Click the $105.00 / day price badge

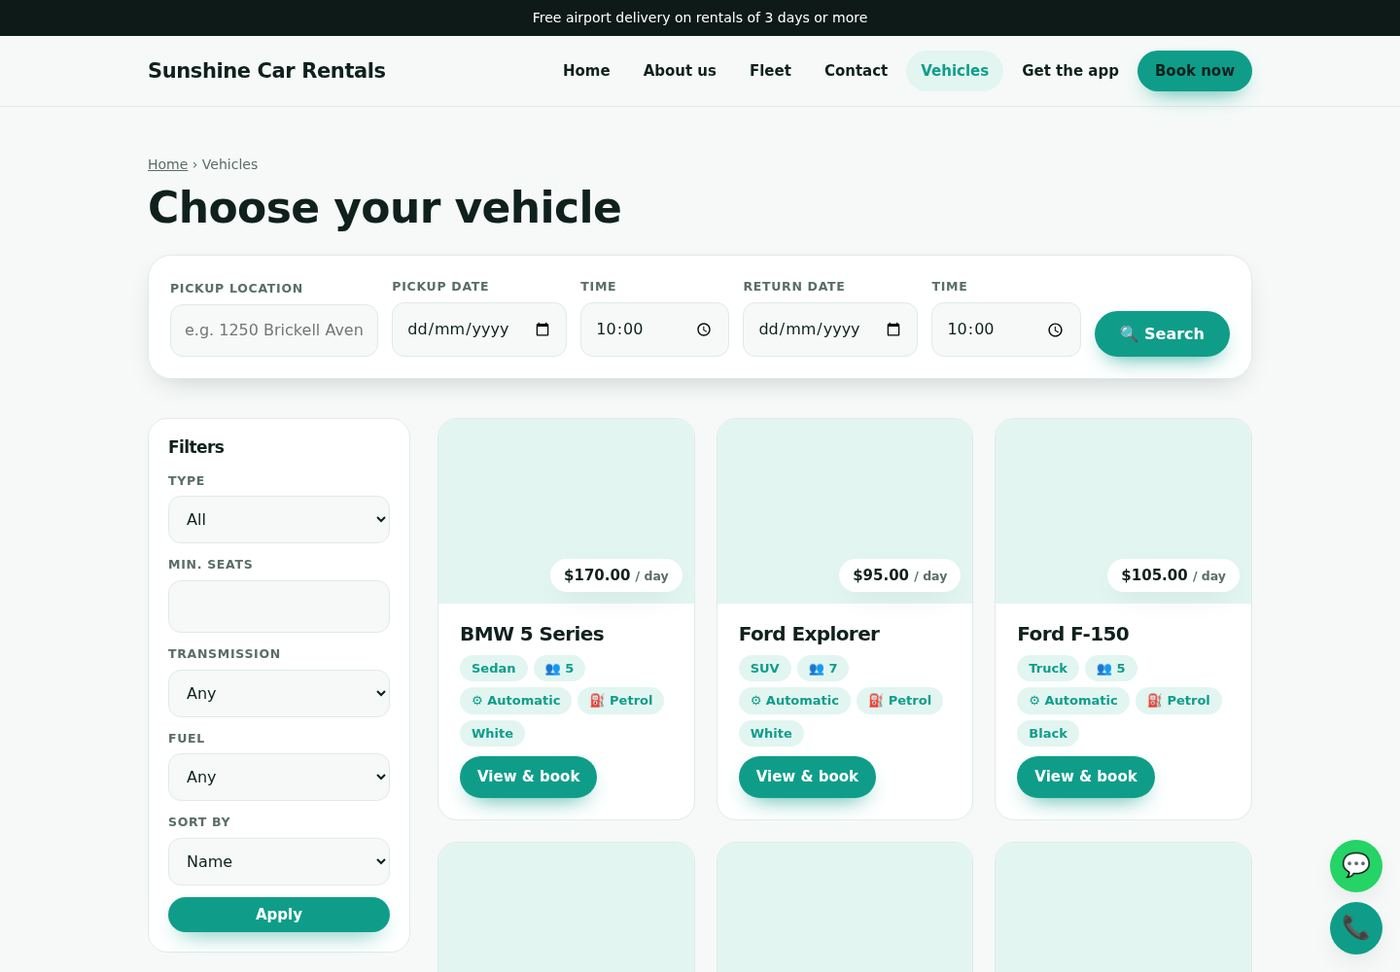(x=1173, y=576)
